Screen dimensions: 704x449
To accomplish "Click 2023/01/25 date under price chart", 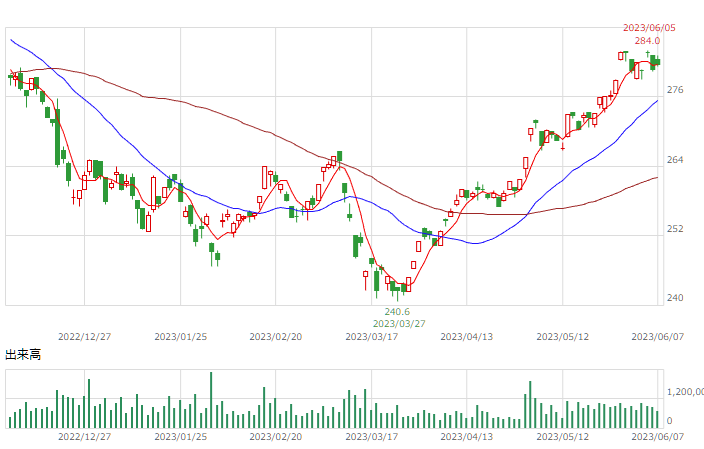I will coord(180,337).
